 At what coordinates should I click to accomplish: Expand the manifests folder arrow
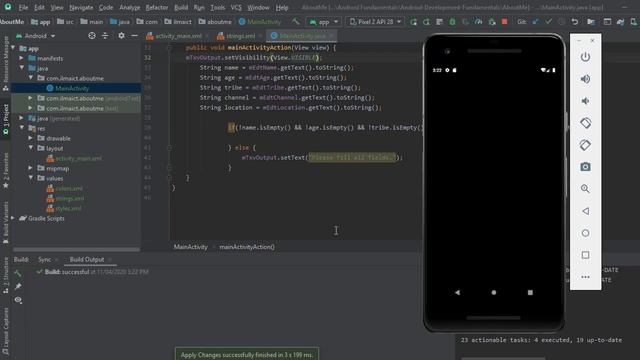[22, 58]
